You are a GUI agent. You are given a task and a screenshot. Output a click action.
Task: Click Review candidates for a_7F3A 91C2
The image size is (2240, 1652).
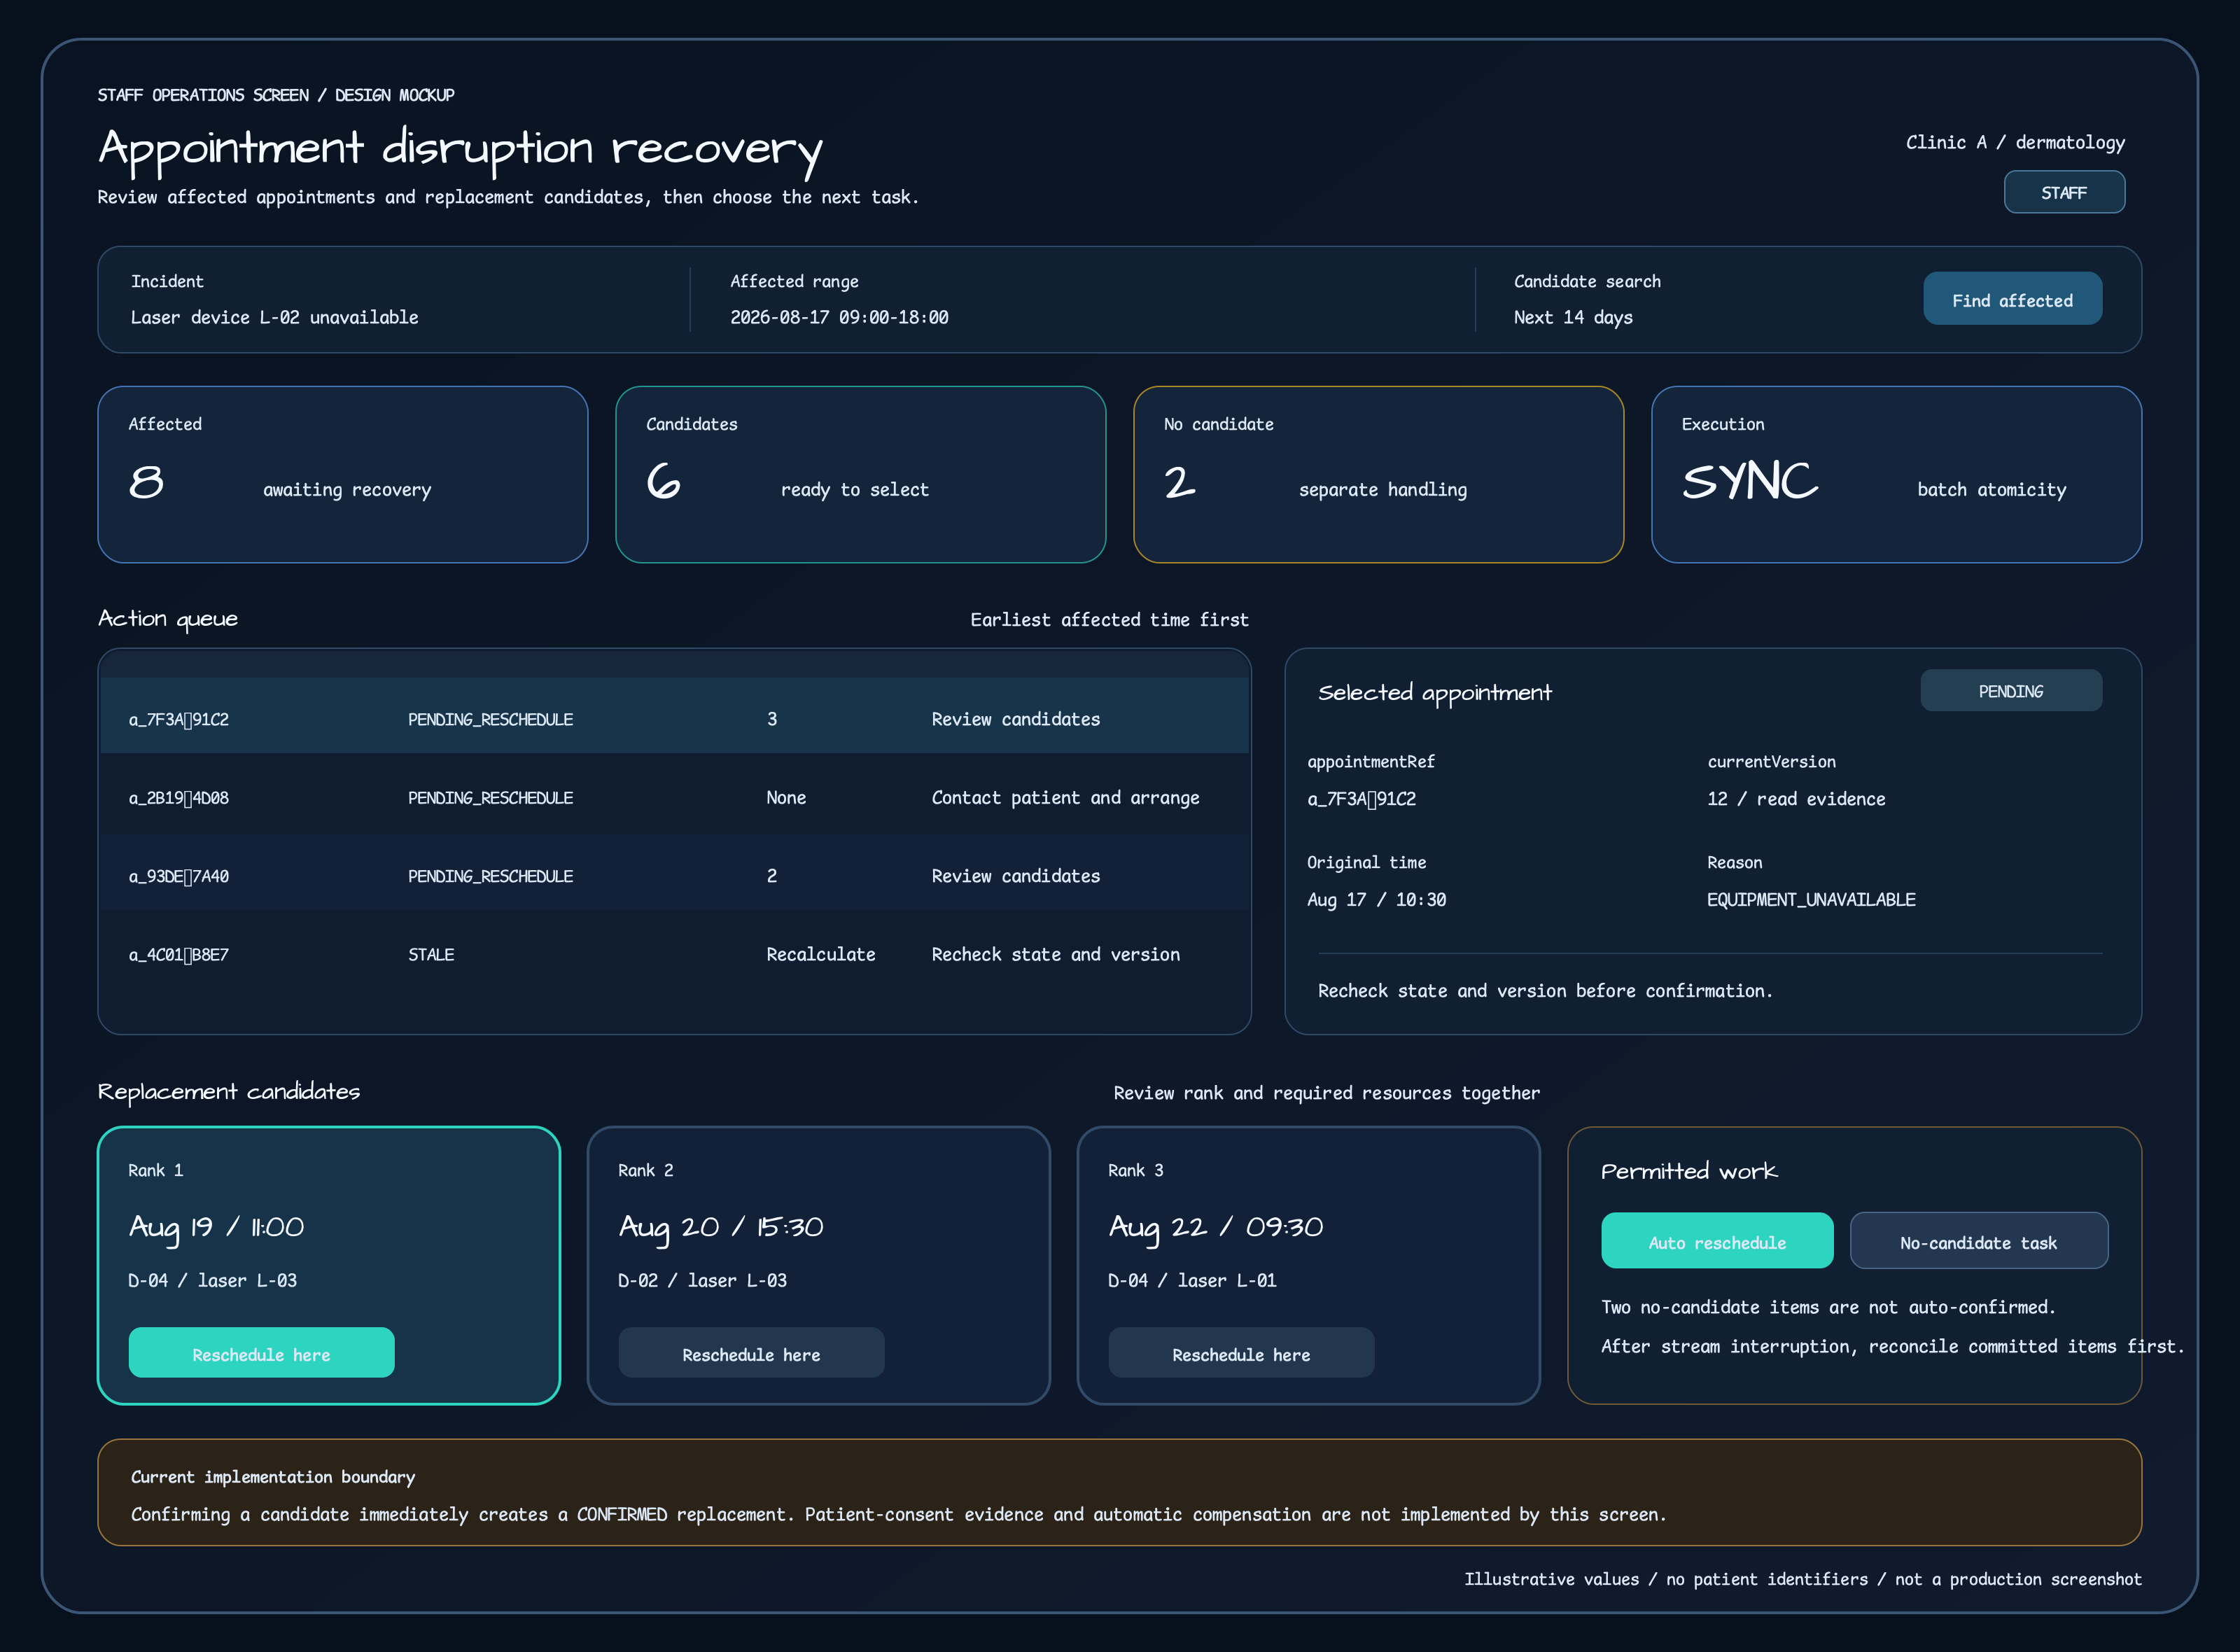click(1015, 719)
